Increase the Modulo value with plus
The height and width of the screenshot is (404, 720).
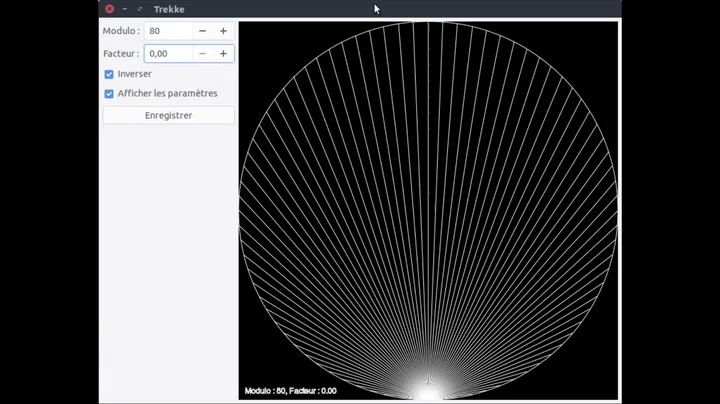tap(223, 31)
